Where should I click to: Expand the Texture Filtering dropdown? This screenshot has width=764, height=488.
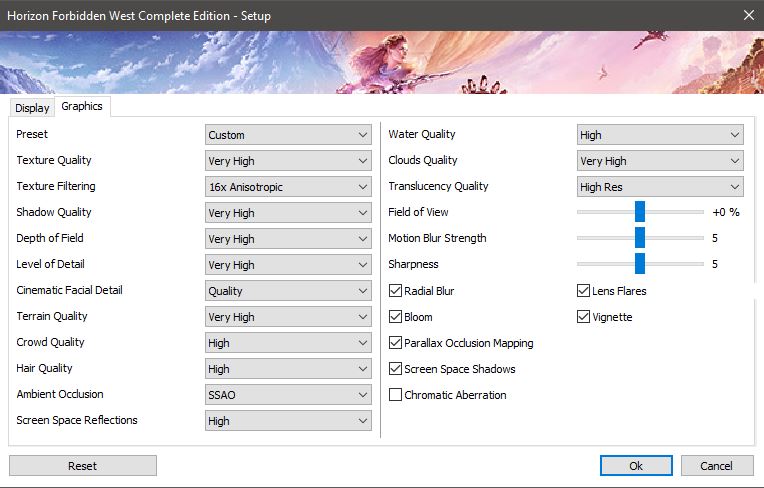coord(288,187)
